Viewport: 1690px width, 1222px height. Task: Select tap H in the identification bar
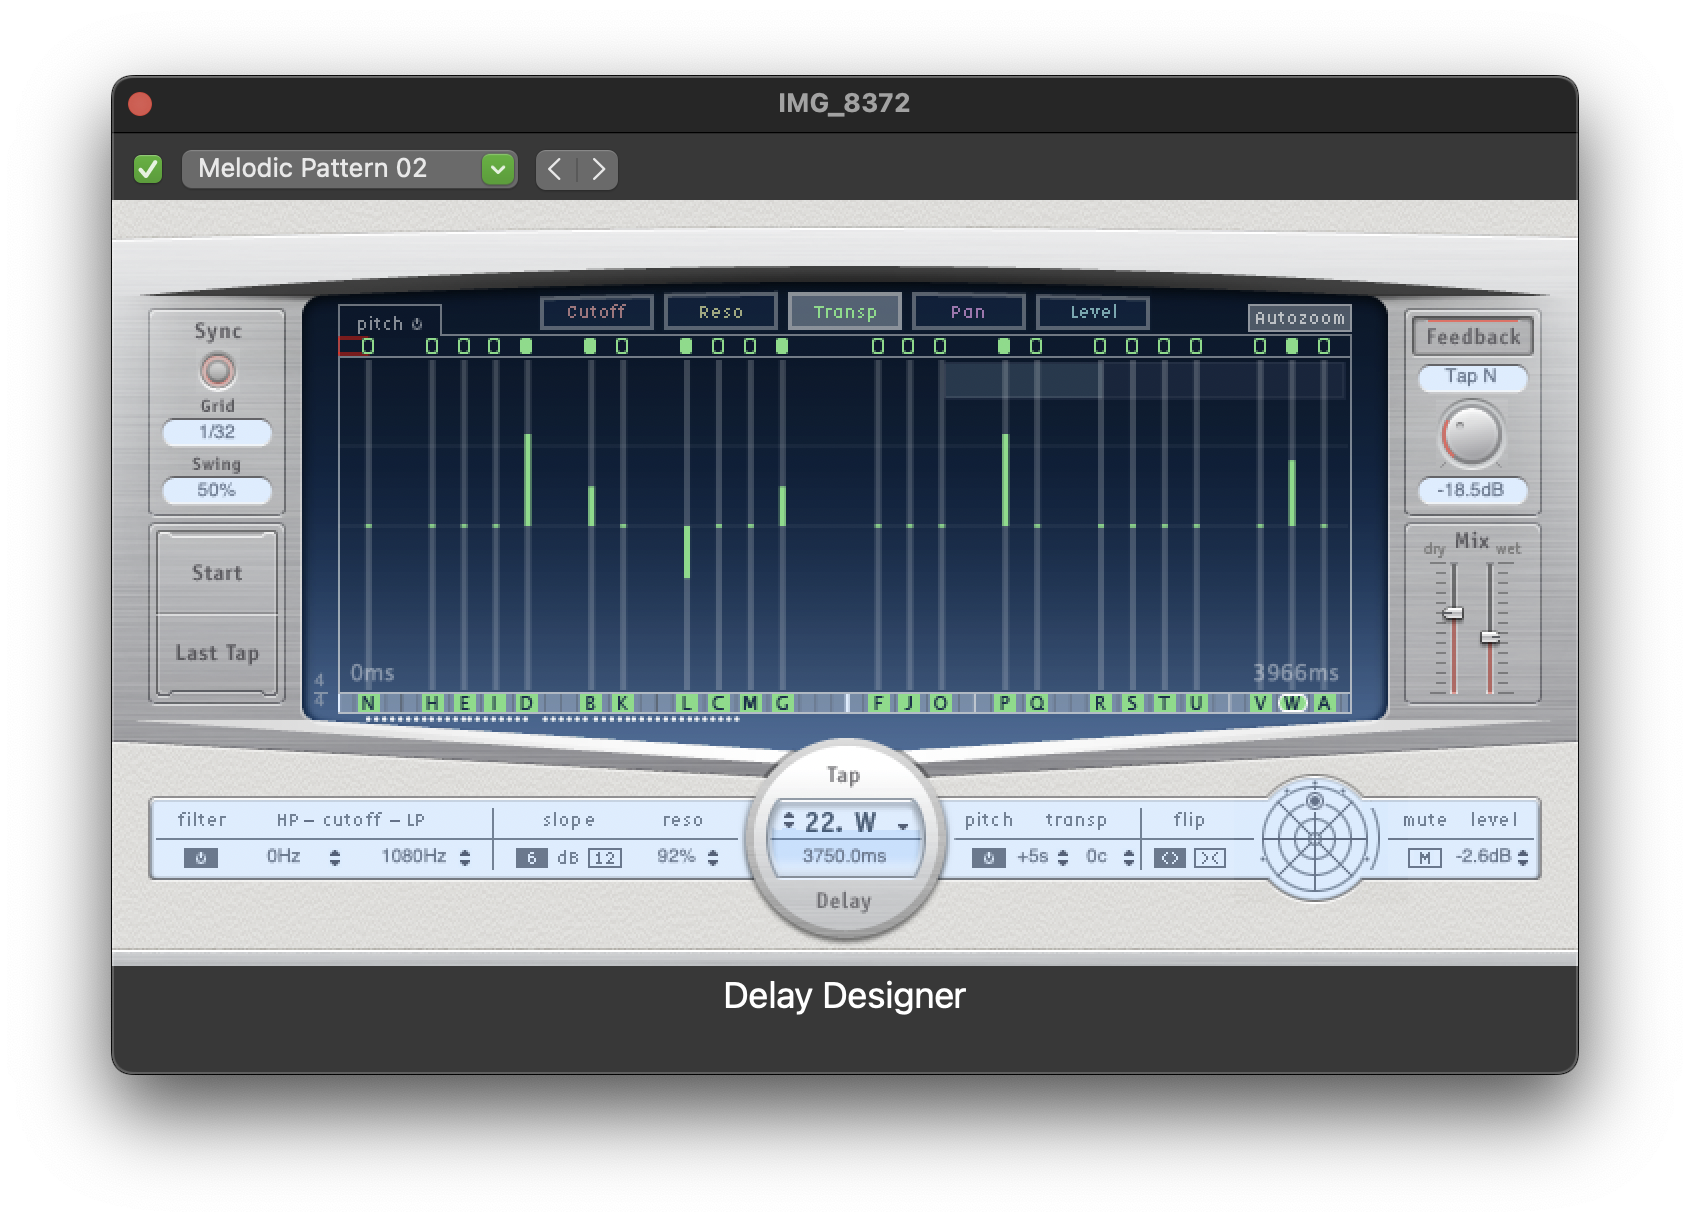[432, 703]
